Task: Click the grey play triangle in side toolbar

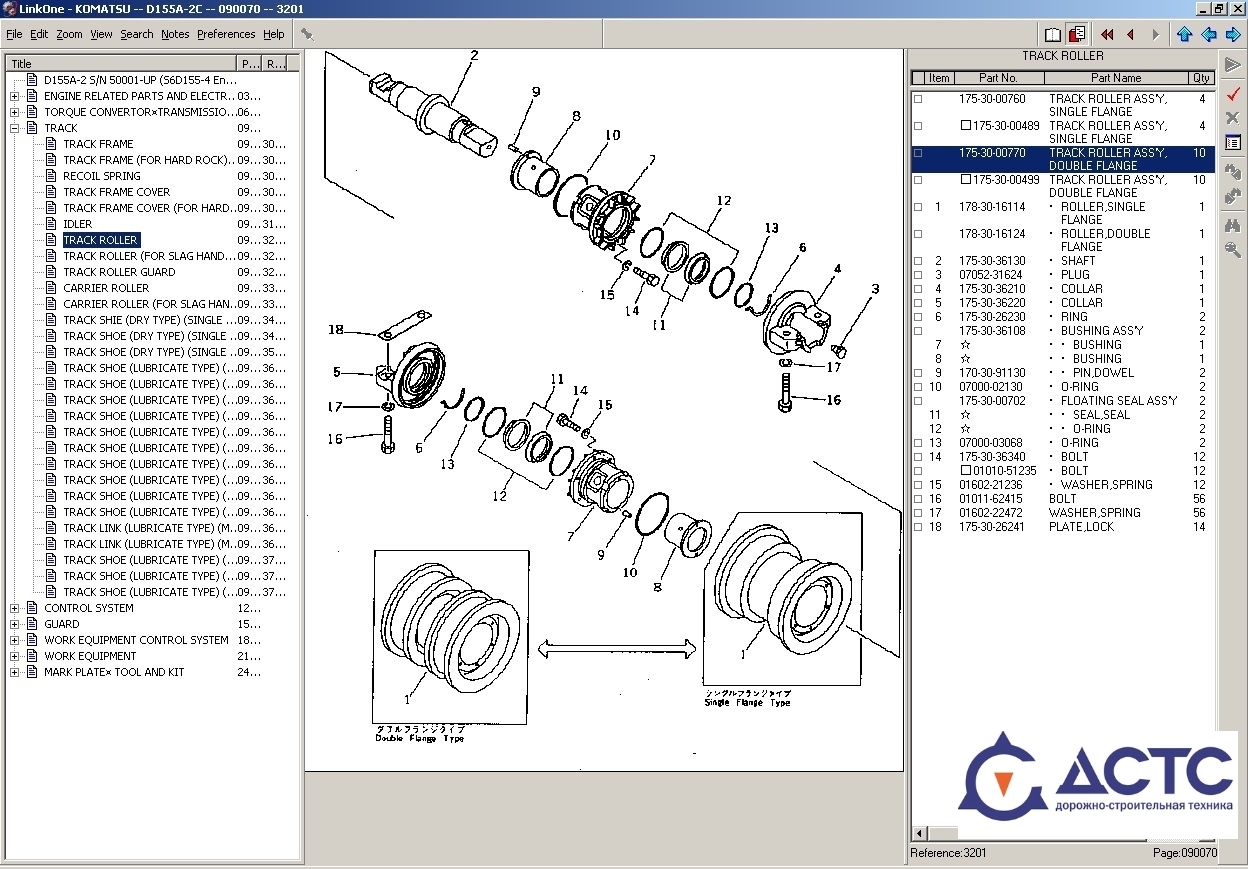Action: (1233, 65)
